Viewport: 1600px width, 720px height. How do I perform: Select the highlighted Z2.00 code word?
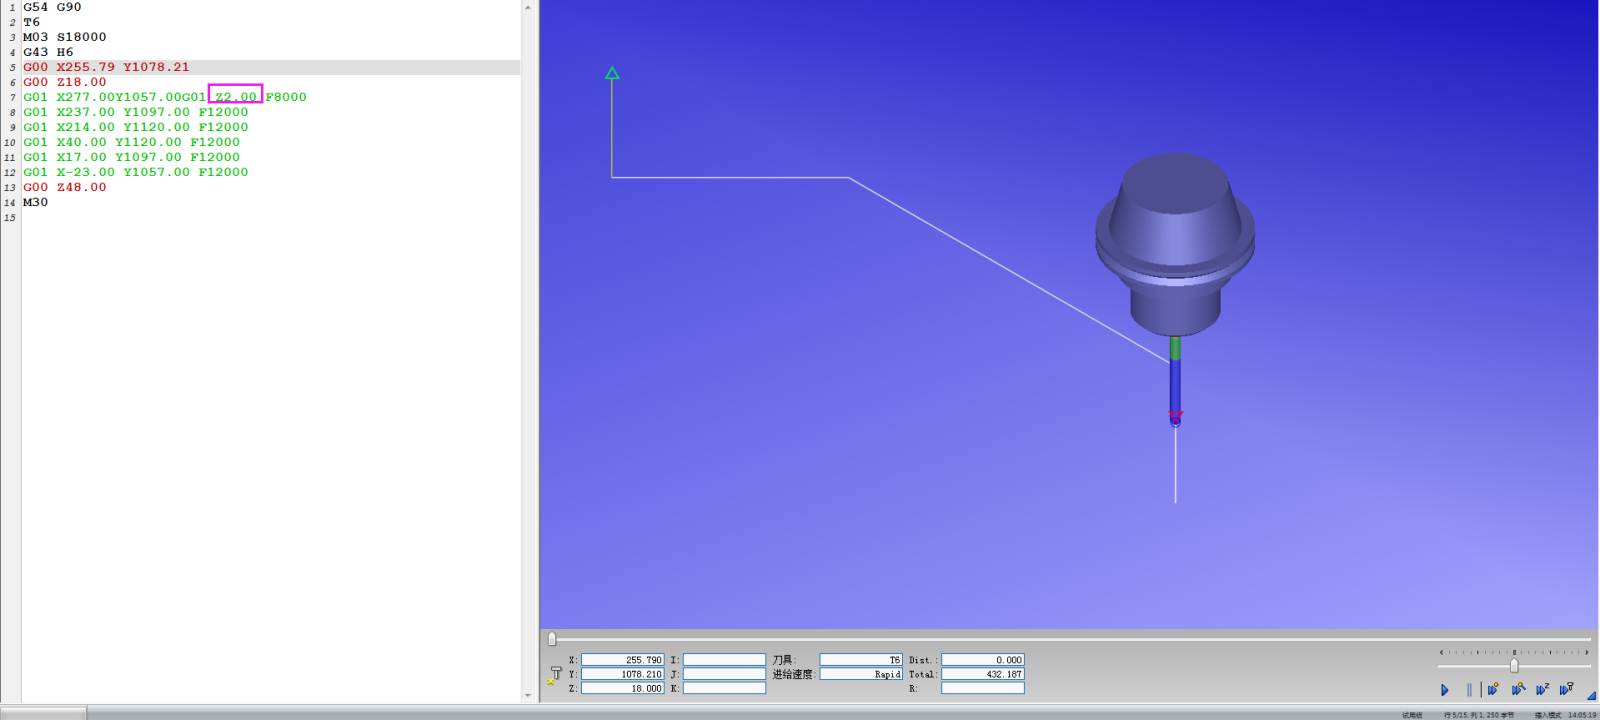[236, 97]
